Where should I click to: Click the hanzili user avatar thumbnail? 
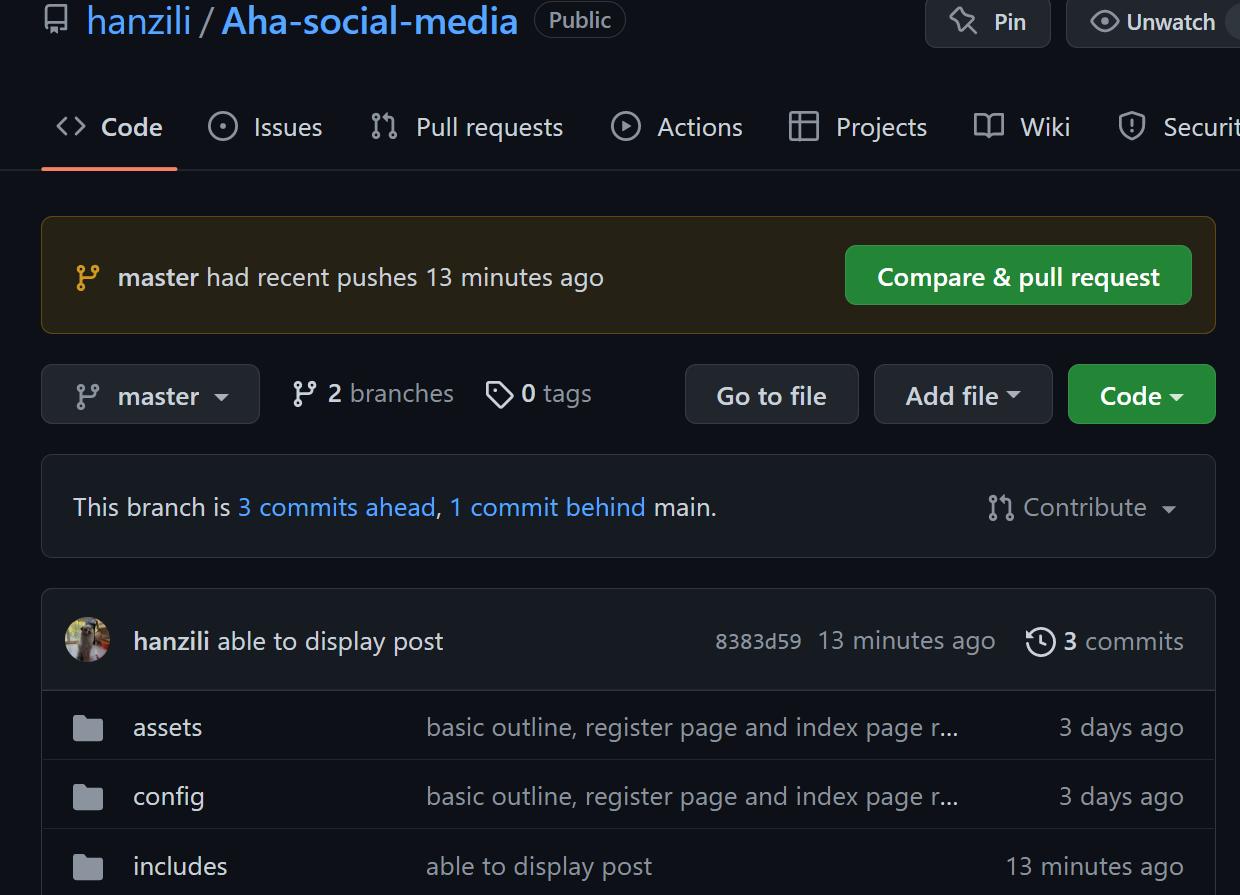[87, 640]
